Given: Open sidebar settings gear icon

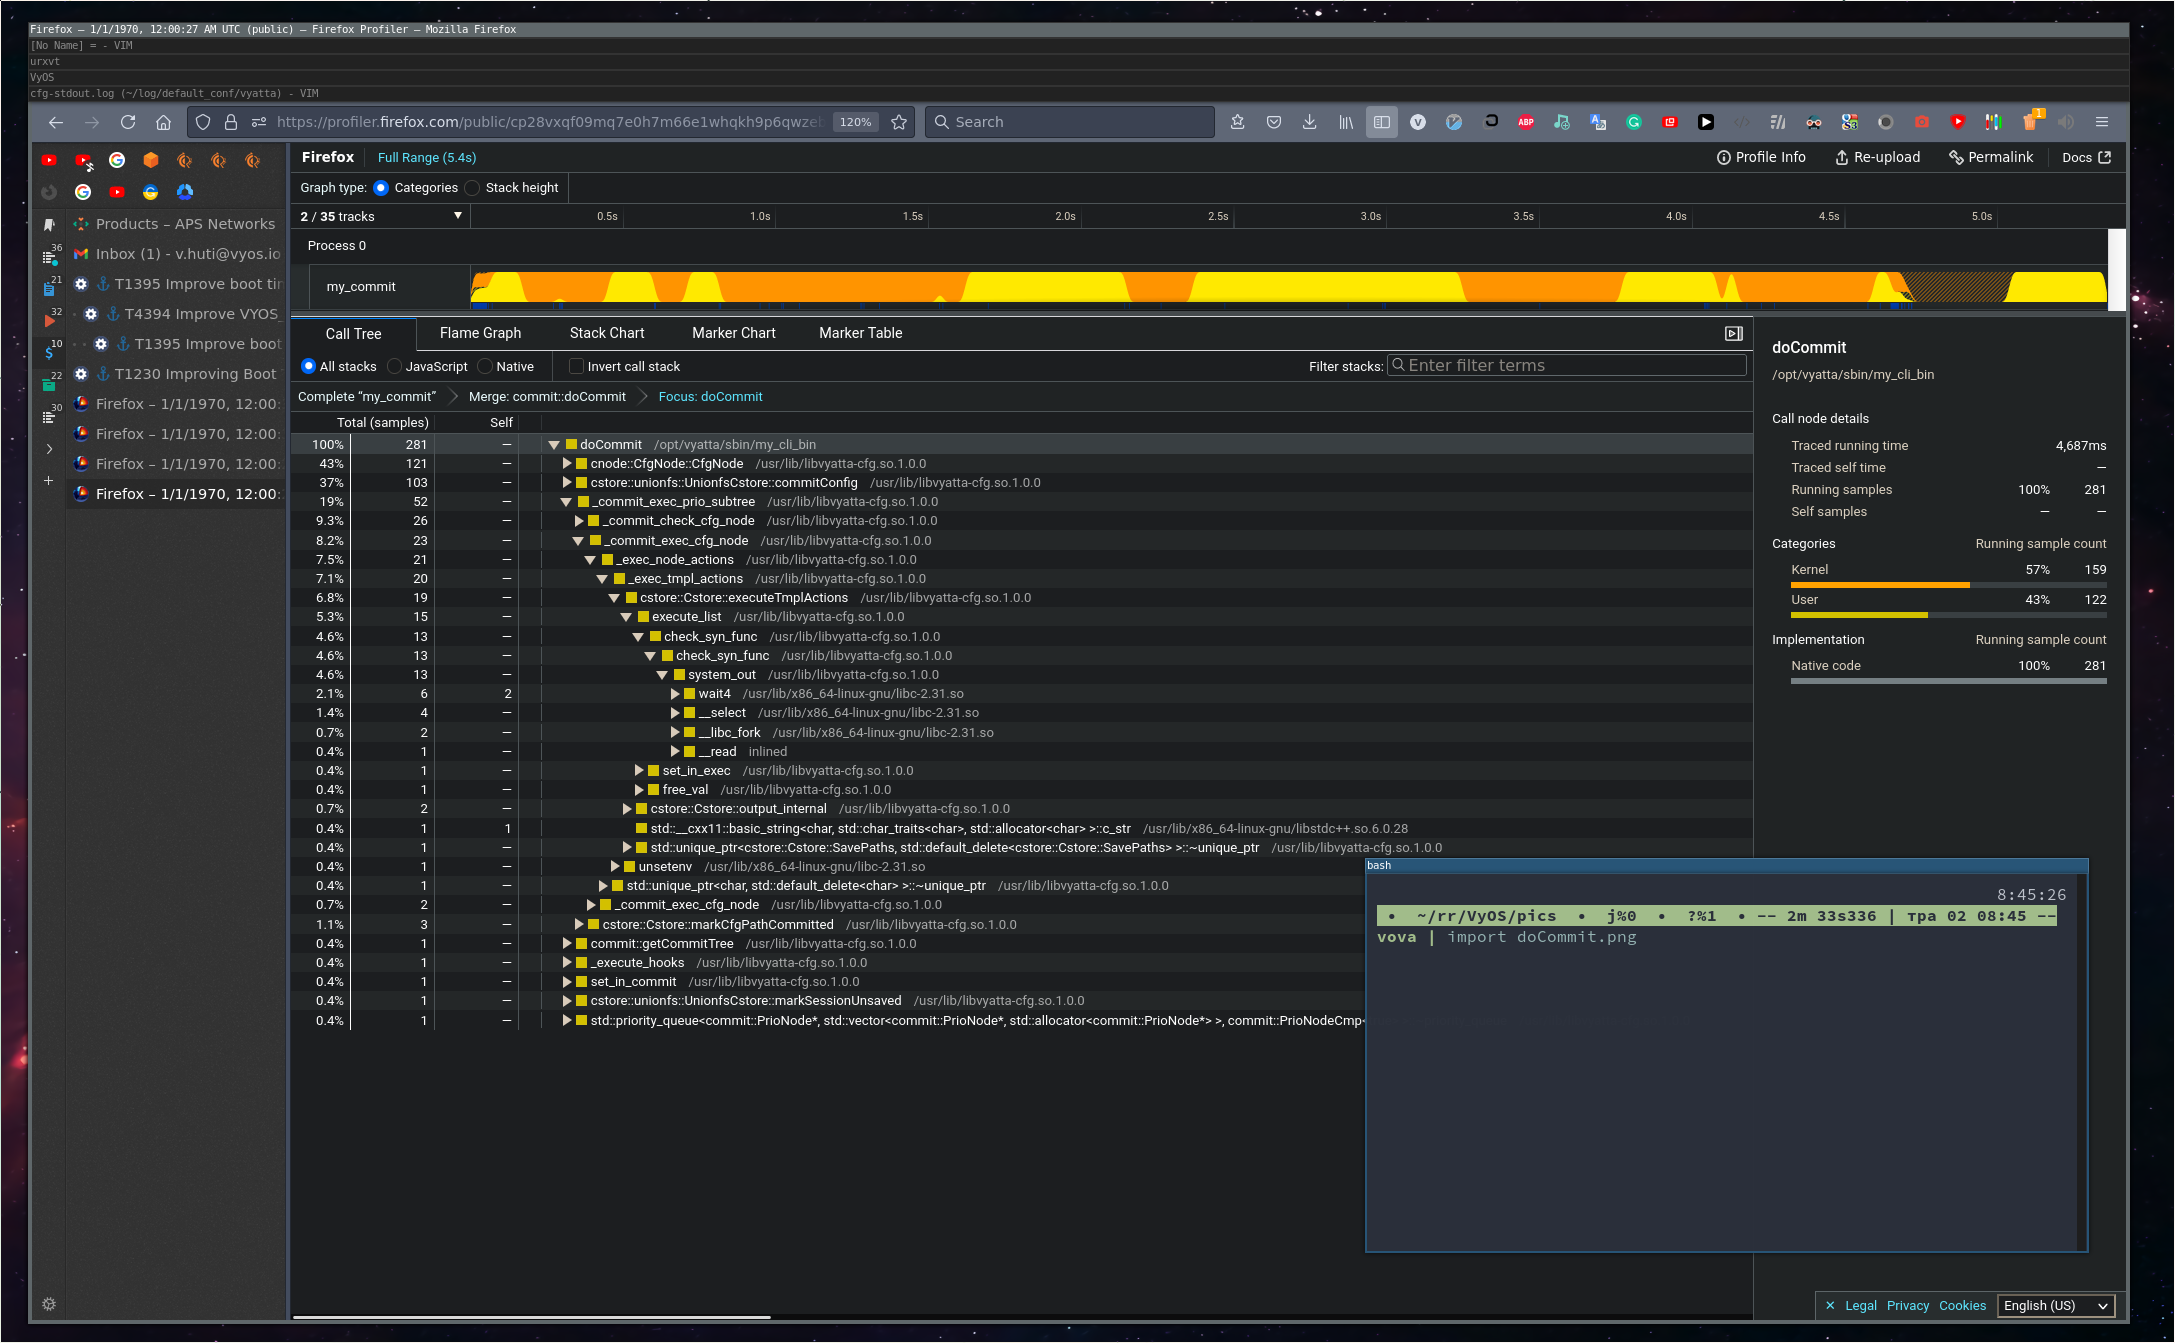Looking at the screenshot, I should [x=49, y=1304].
